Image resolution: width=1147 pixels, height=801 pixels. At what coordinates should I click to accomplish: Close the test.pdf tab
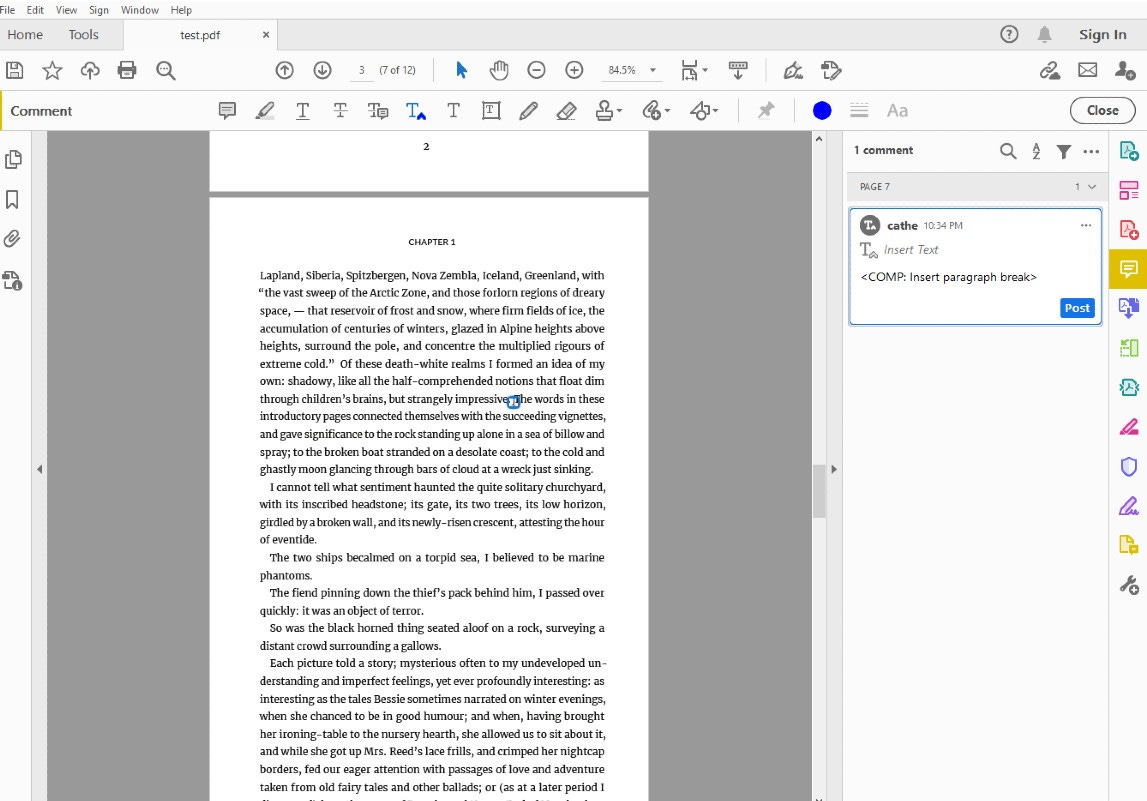266,34
